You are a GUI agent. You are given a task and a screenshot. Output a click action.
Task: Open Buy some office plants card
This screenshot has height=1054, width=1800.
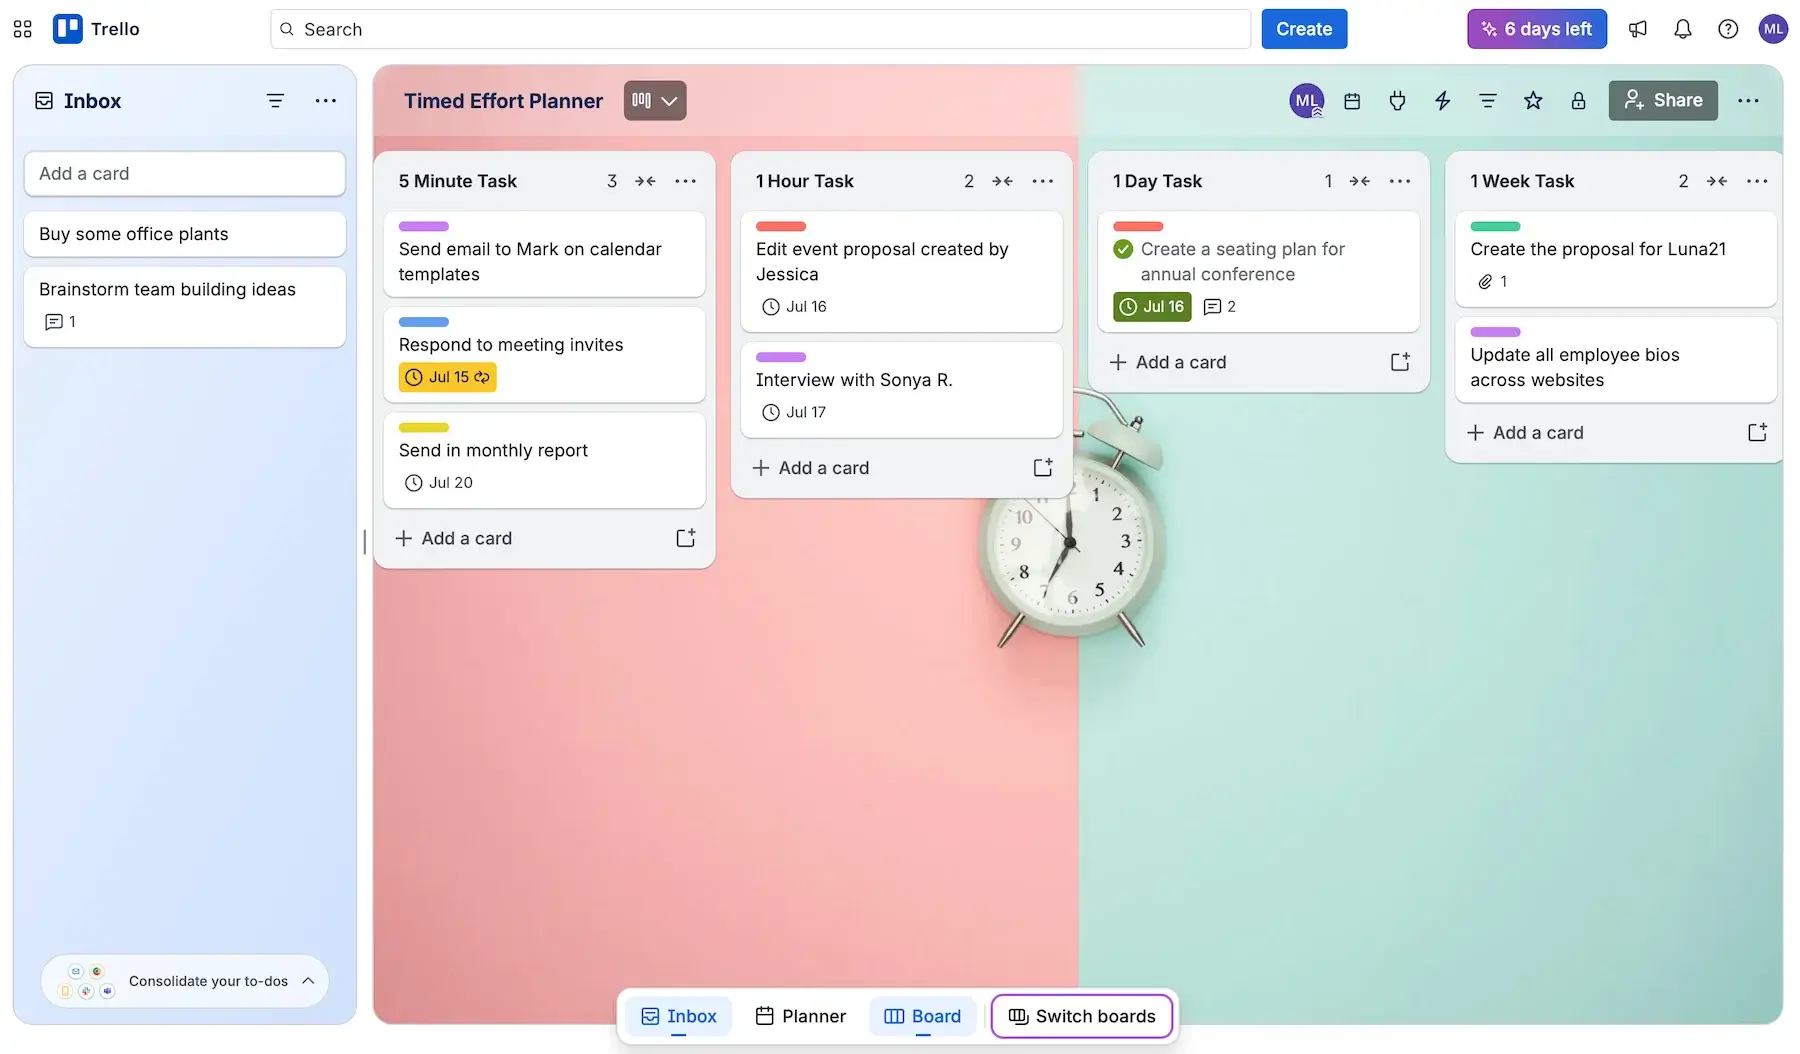185,234
